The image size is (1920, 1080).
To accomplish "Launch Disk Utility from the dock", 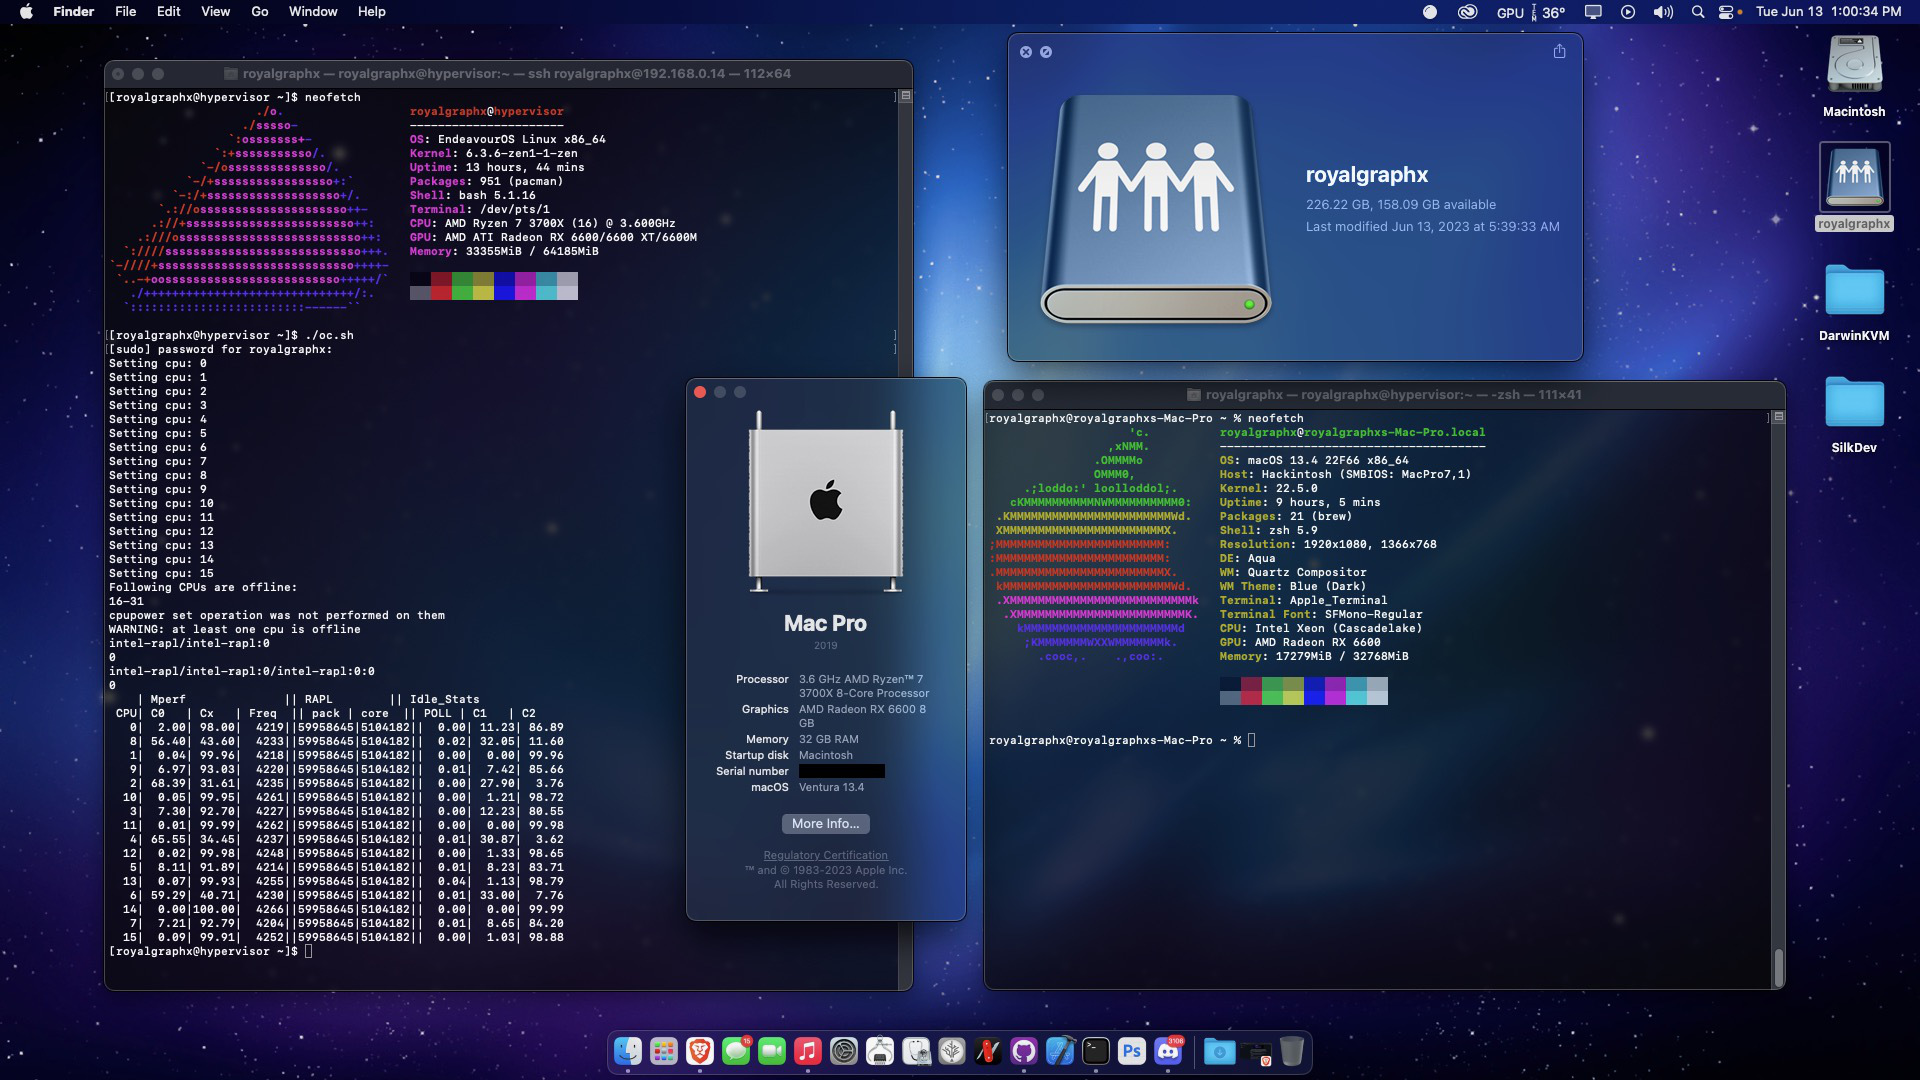I will (x=916, y=1051).
